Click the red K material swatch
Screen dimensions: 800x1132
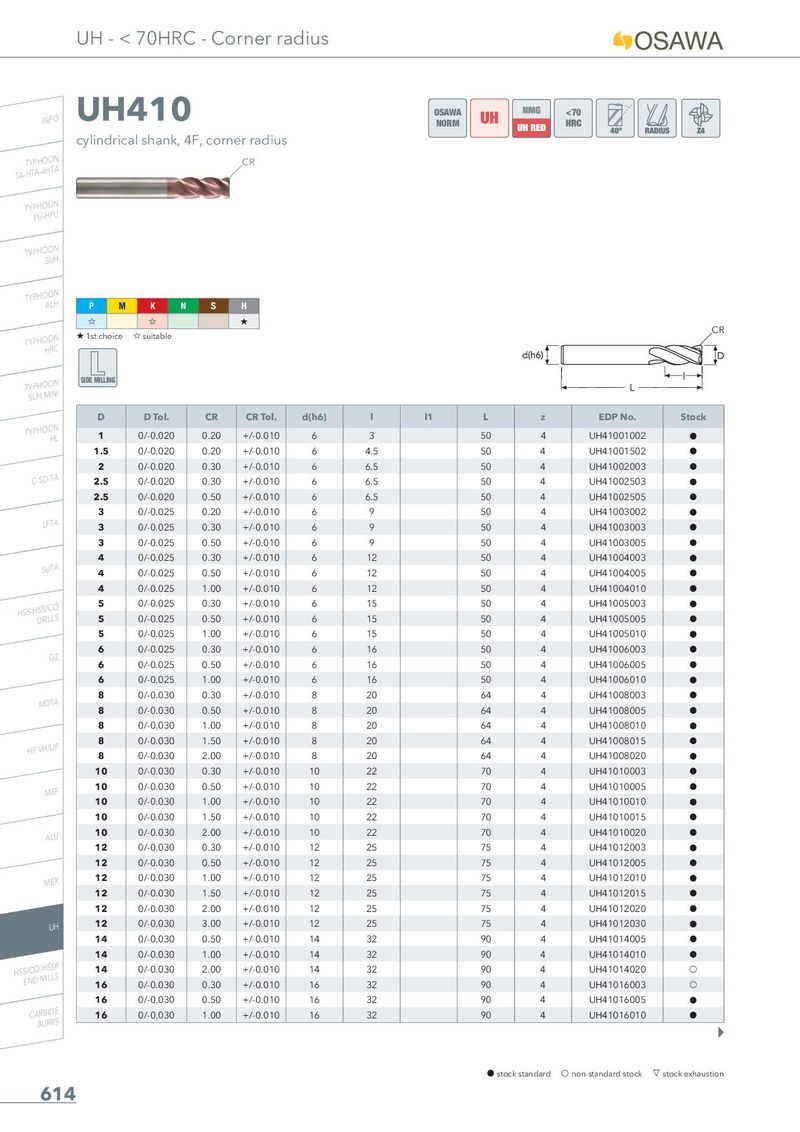tap(152, 306)
